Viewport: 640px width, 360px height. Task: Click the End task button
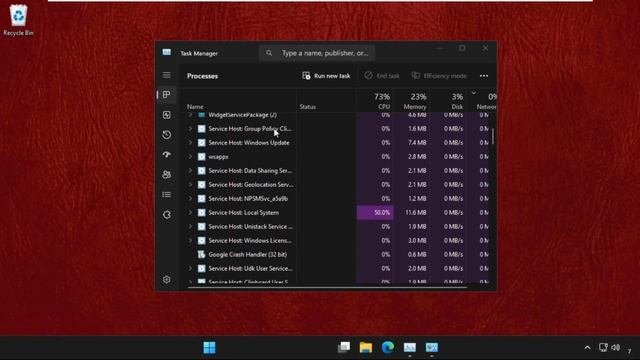pos(382,76)
